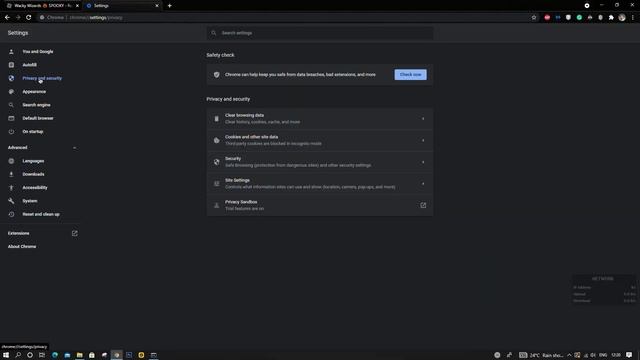The image size is (640, 360).
Task: Open Privacy Sandbox row
Action: 320,205
